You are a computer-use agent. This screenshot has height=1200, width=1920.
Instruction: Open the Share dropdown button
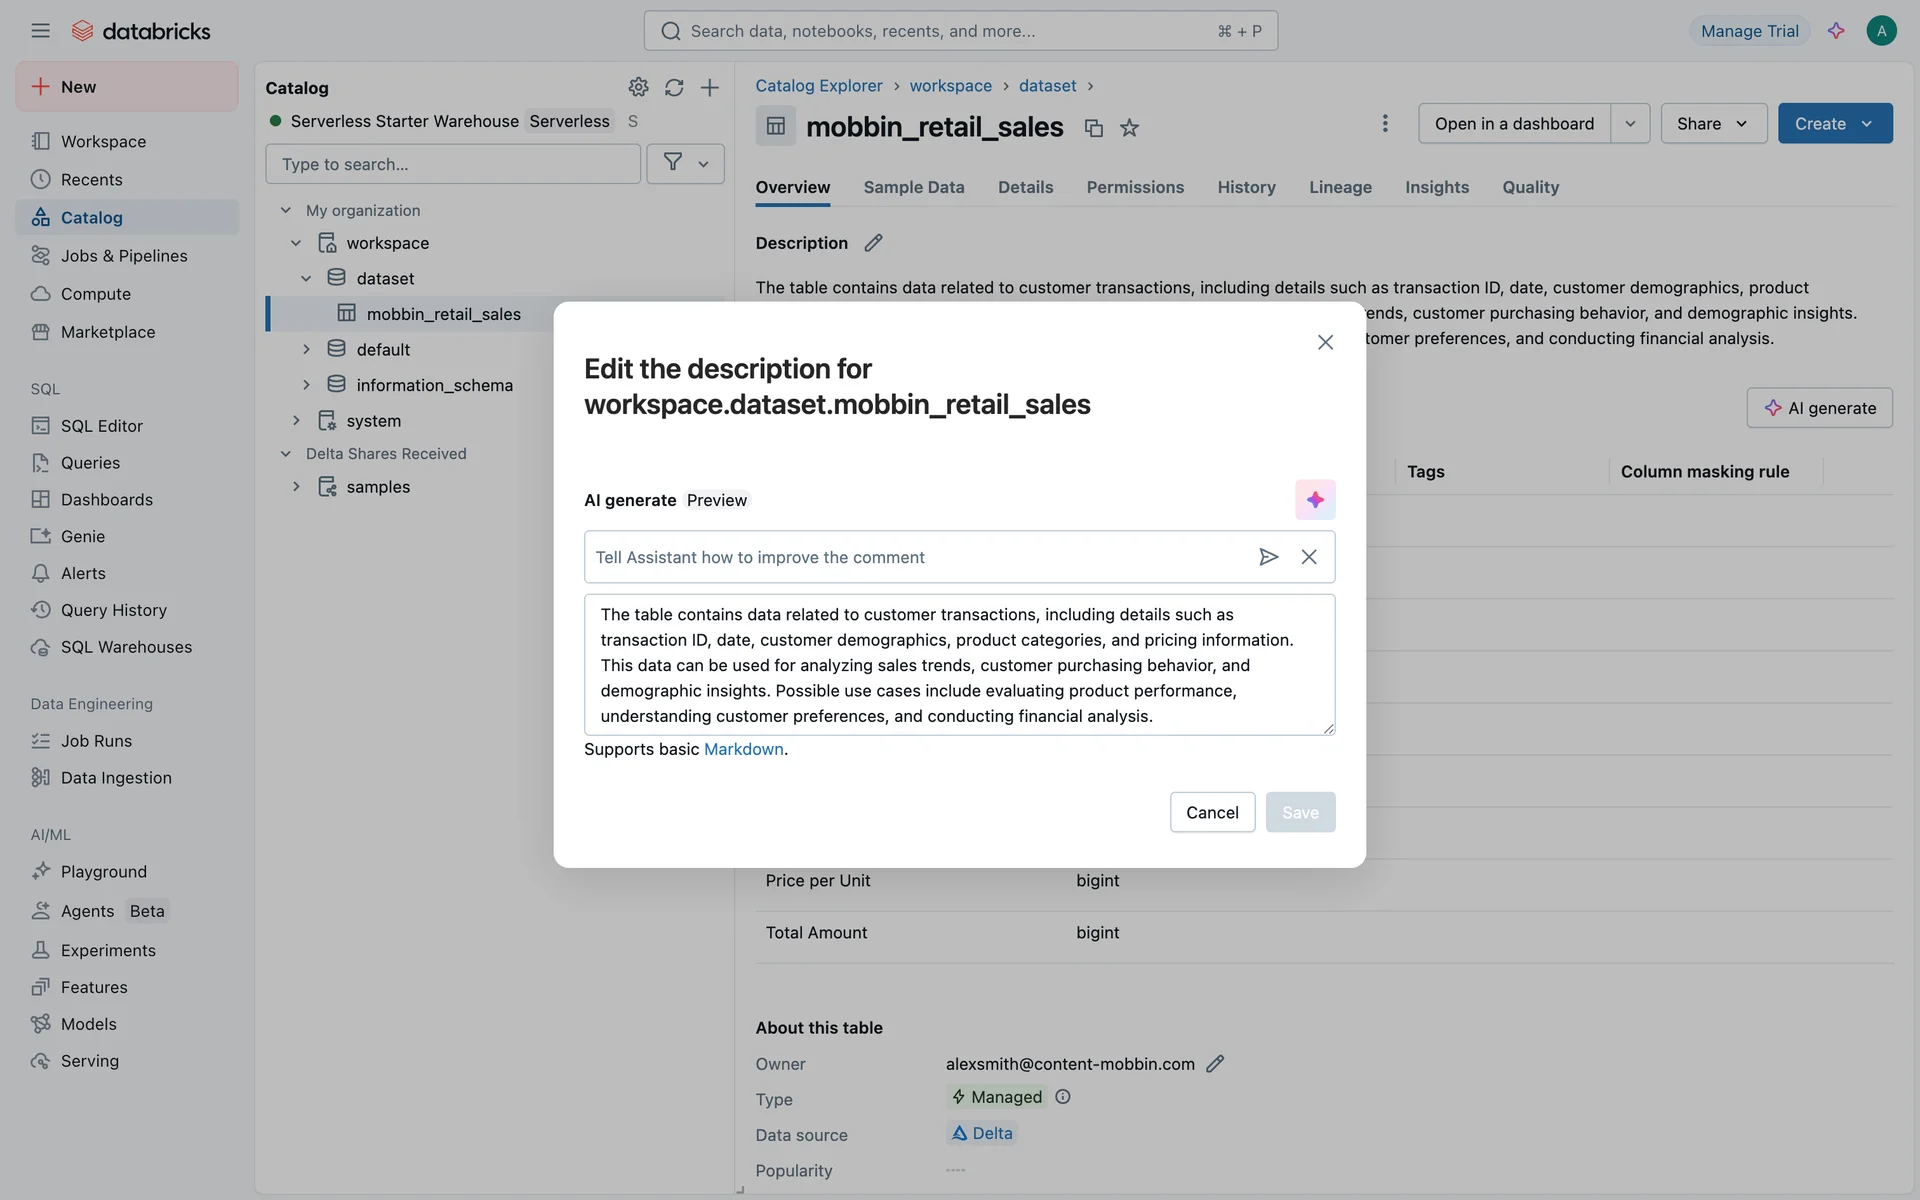pyautogui.click(x=1713, y=123)
